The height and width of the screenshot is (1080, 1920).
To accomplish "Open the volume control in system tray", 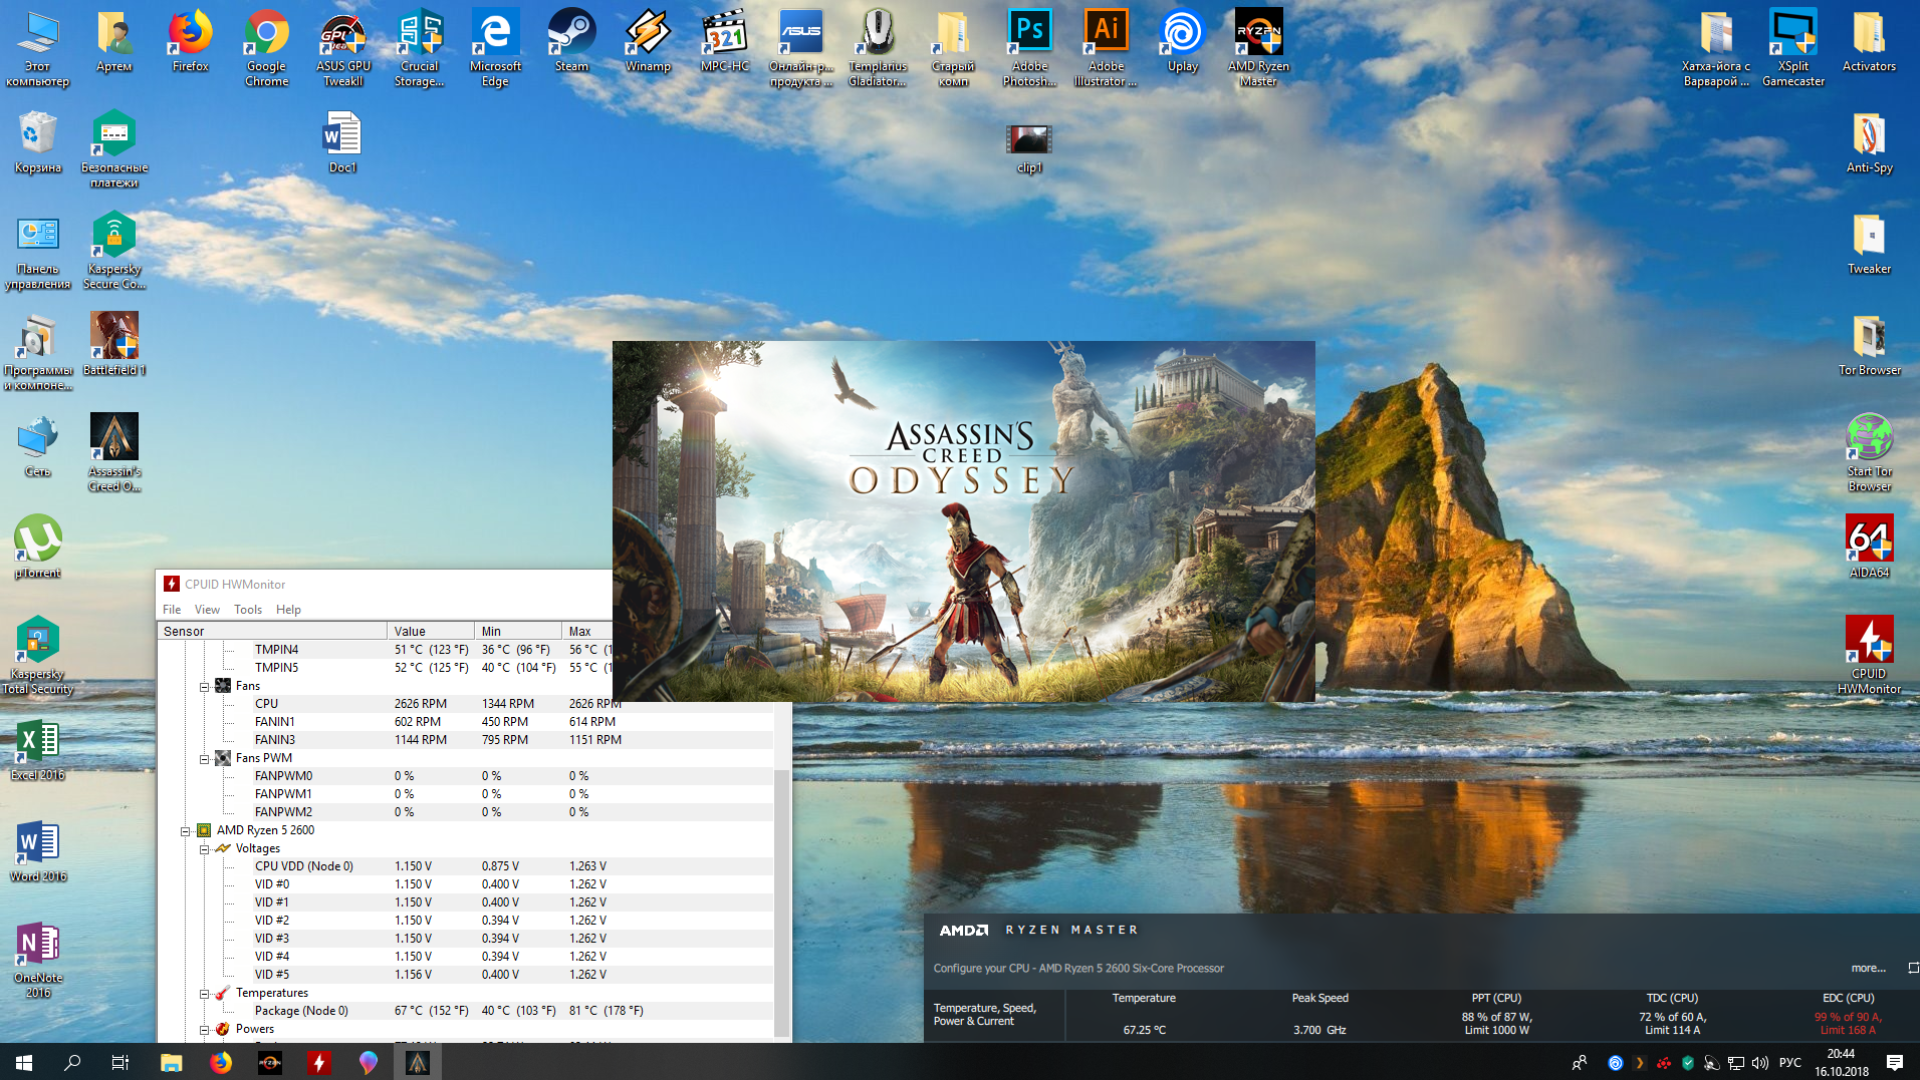I will coord(1759,1062).
